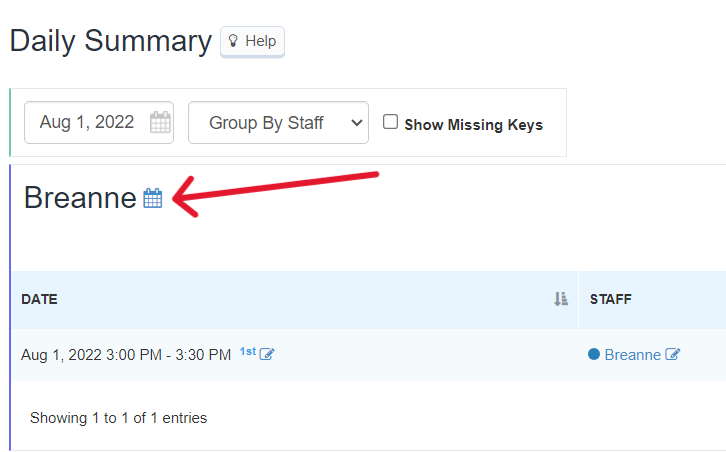Click the Breanne group heading
726x452 pixels.
(x=80, y=198)
